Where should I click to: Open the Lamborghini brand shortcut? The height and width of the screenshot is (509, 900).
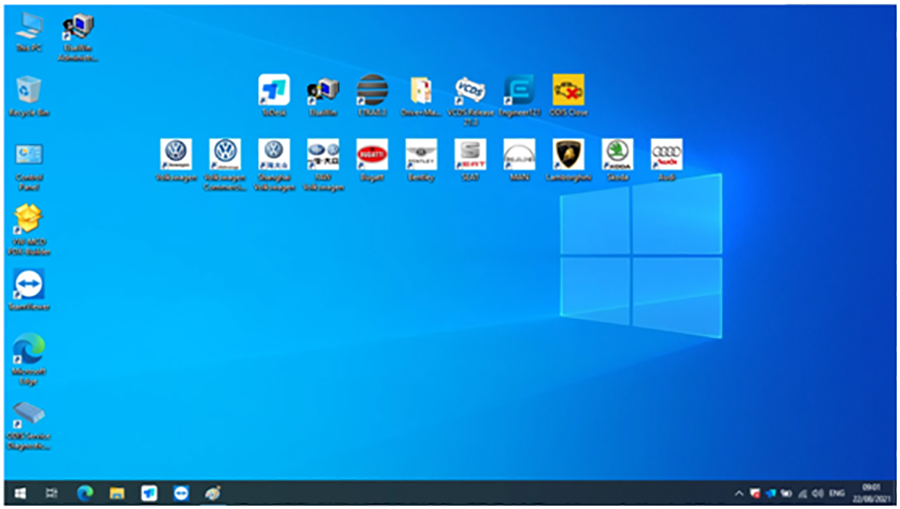click(568, 160)
